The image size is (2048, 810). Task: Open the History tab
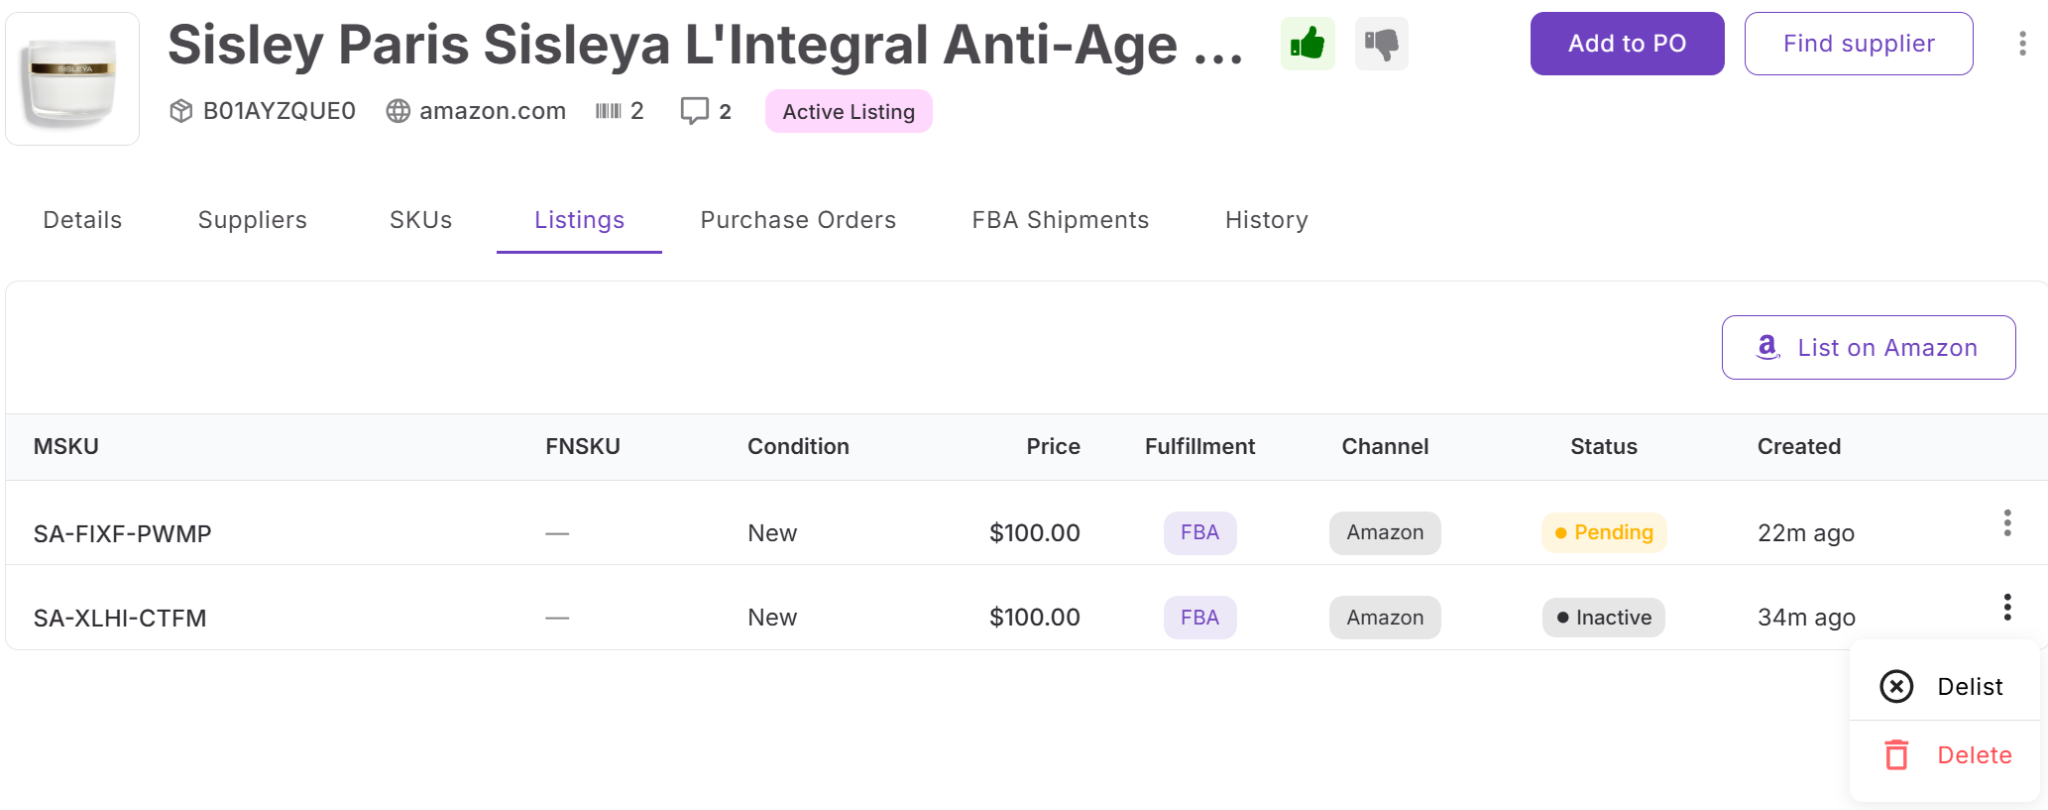[x=1266, y=220]
